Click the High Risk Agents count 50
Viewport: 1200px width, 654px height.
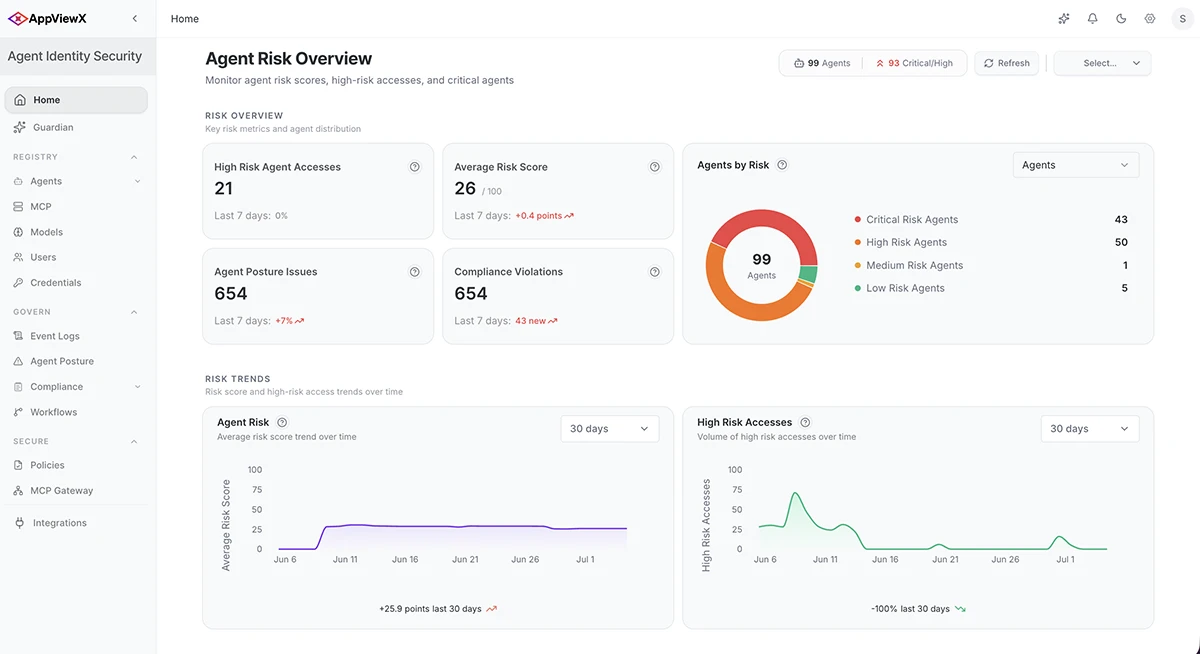[x=1121, y=242]
